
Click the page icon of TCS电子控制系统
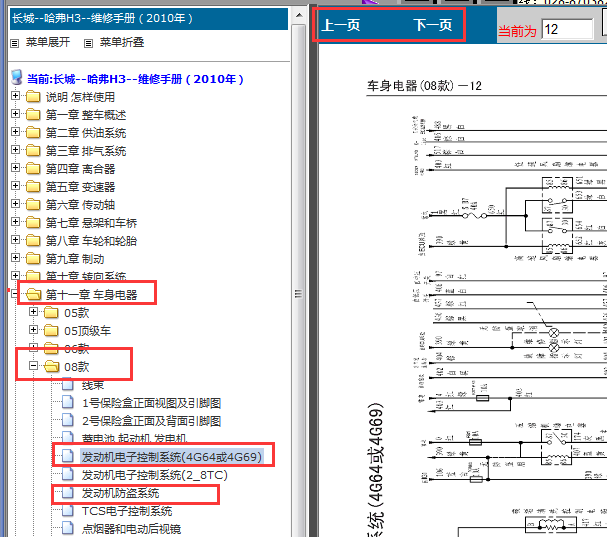[68, 510]
